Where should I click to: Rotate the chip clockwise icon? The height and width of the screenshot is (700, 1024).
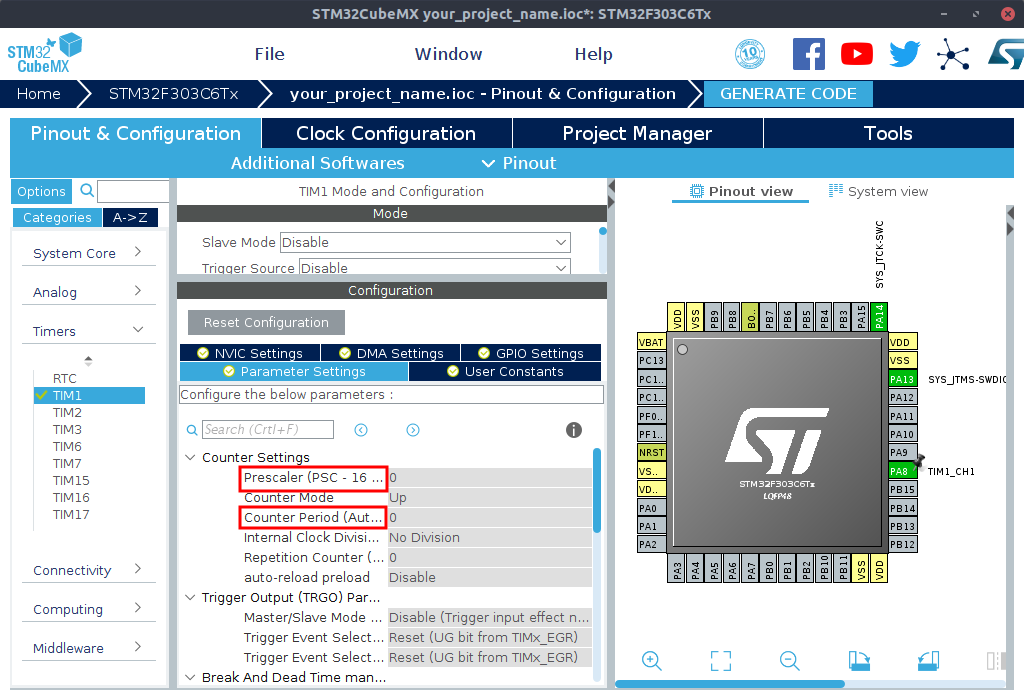859,660
